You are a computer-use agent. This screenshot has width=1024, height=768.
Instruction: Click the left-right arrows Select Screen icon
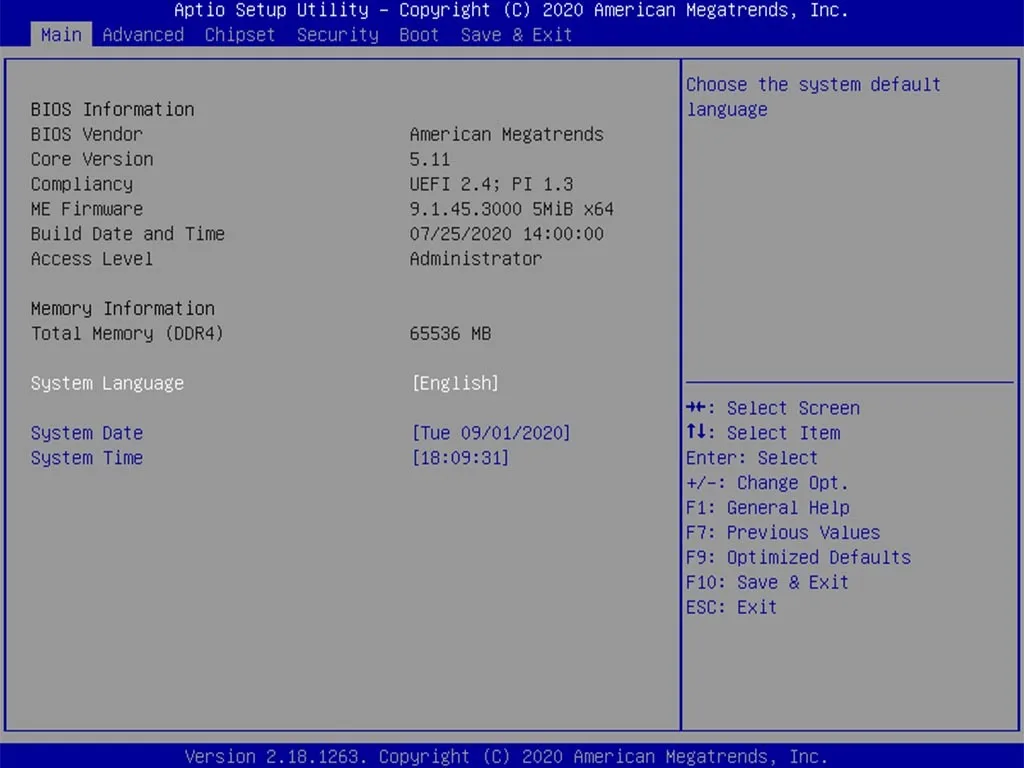(696, 408)
